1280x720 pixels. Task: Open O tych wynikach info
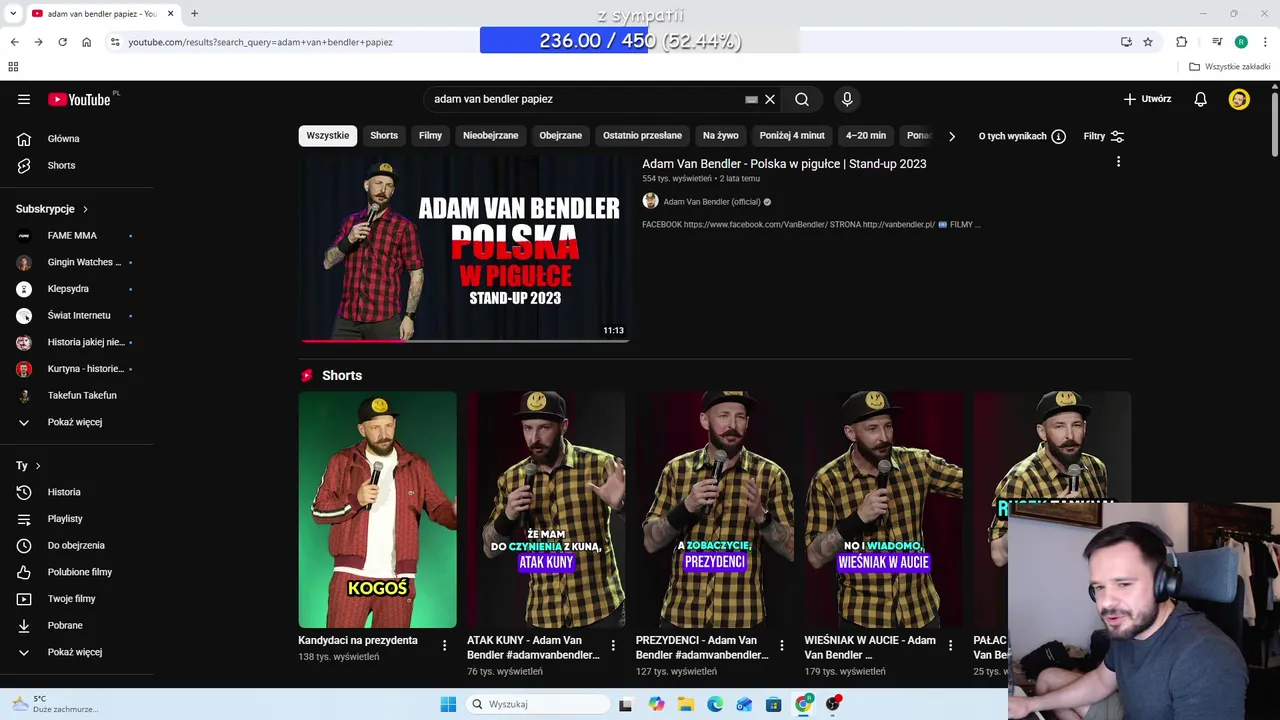click(x=1022, y=136)
